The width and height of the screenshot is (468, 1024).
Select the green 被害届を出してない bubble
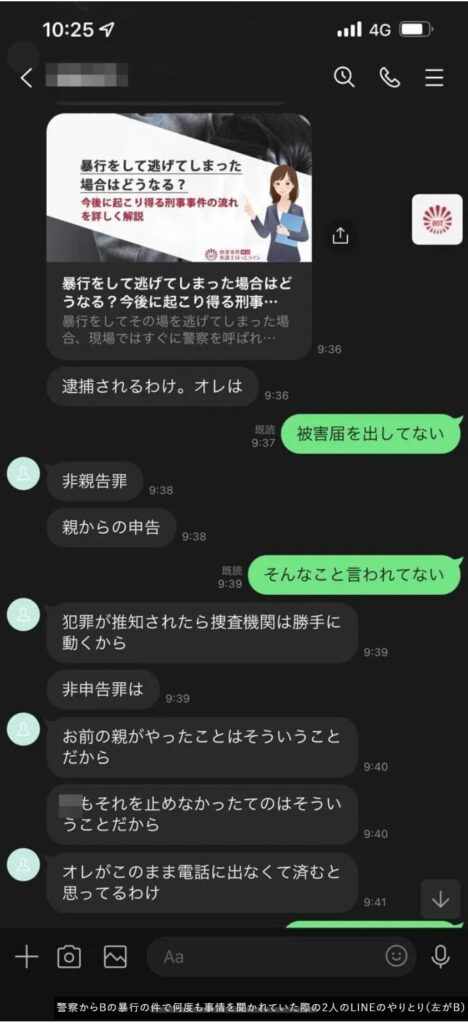click(371, 434)
